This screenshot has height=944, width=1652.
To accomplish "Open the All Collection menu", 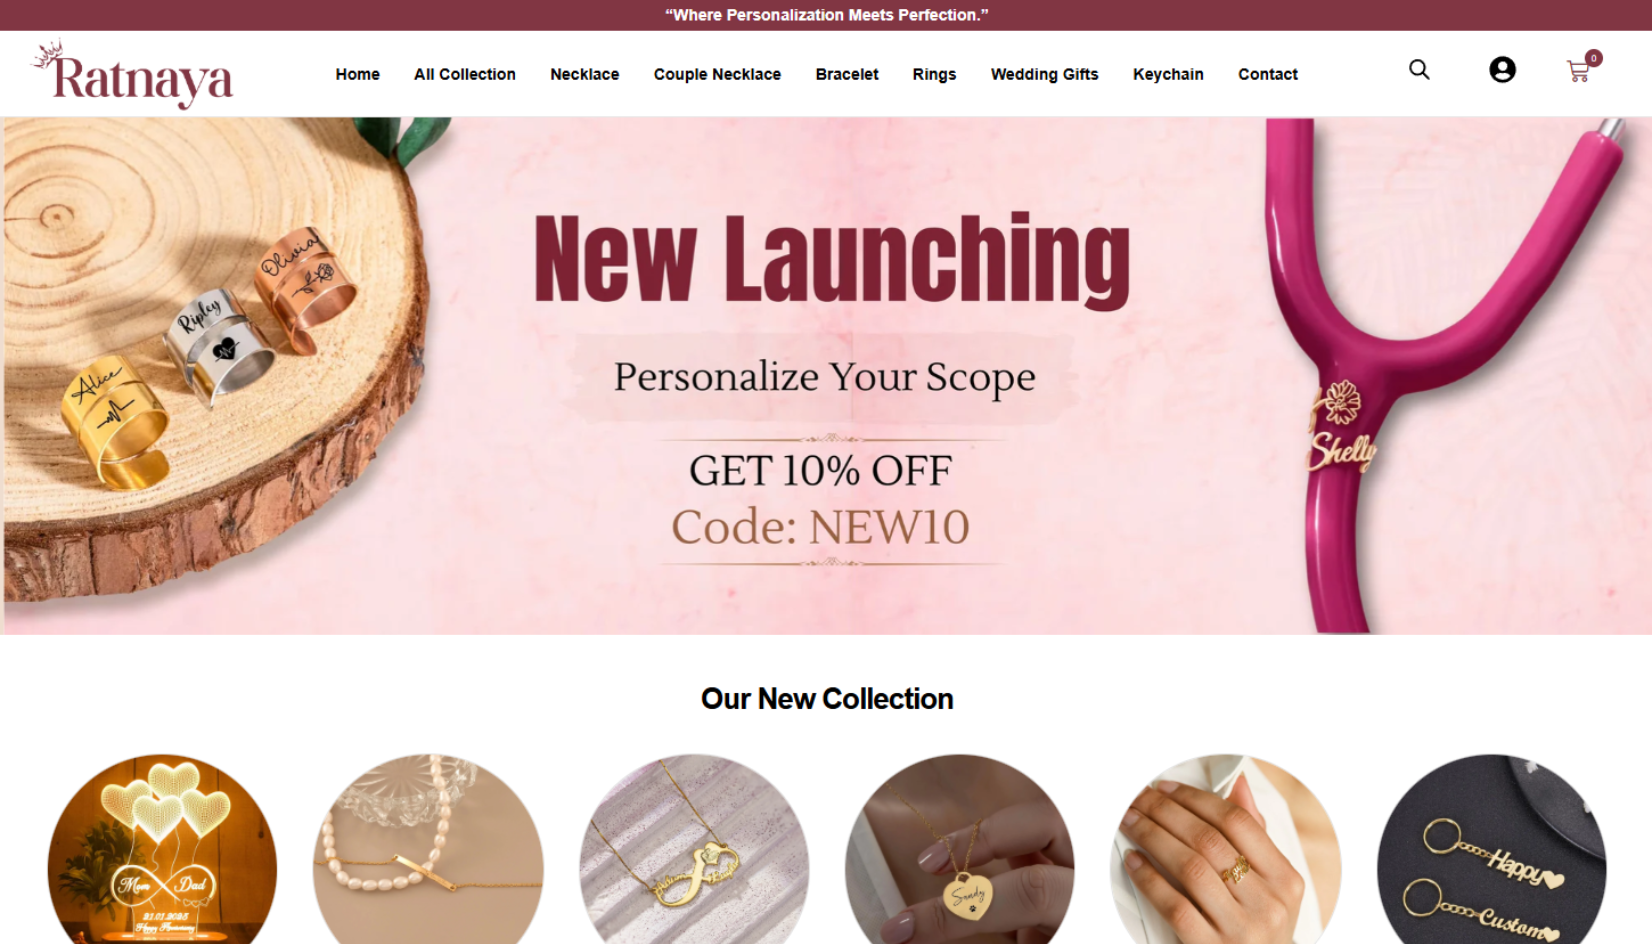I will (x=465, y=74).
